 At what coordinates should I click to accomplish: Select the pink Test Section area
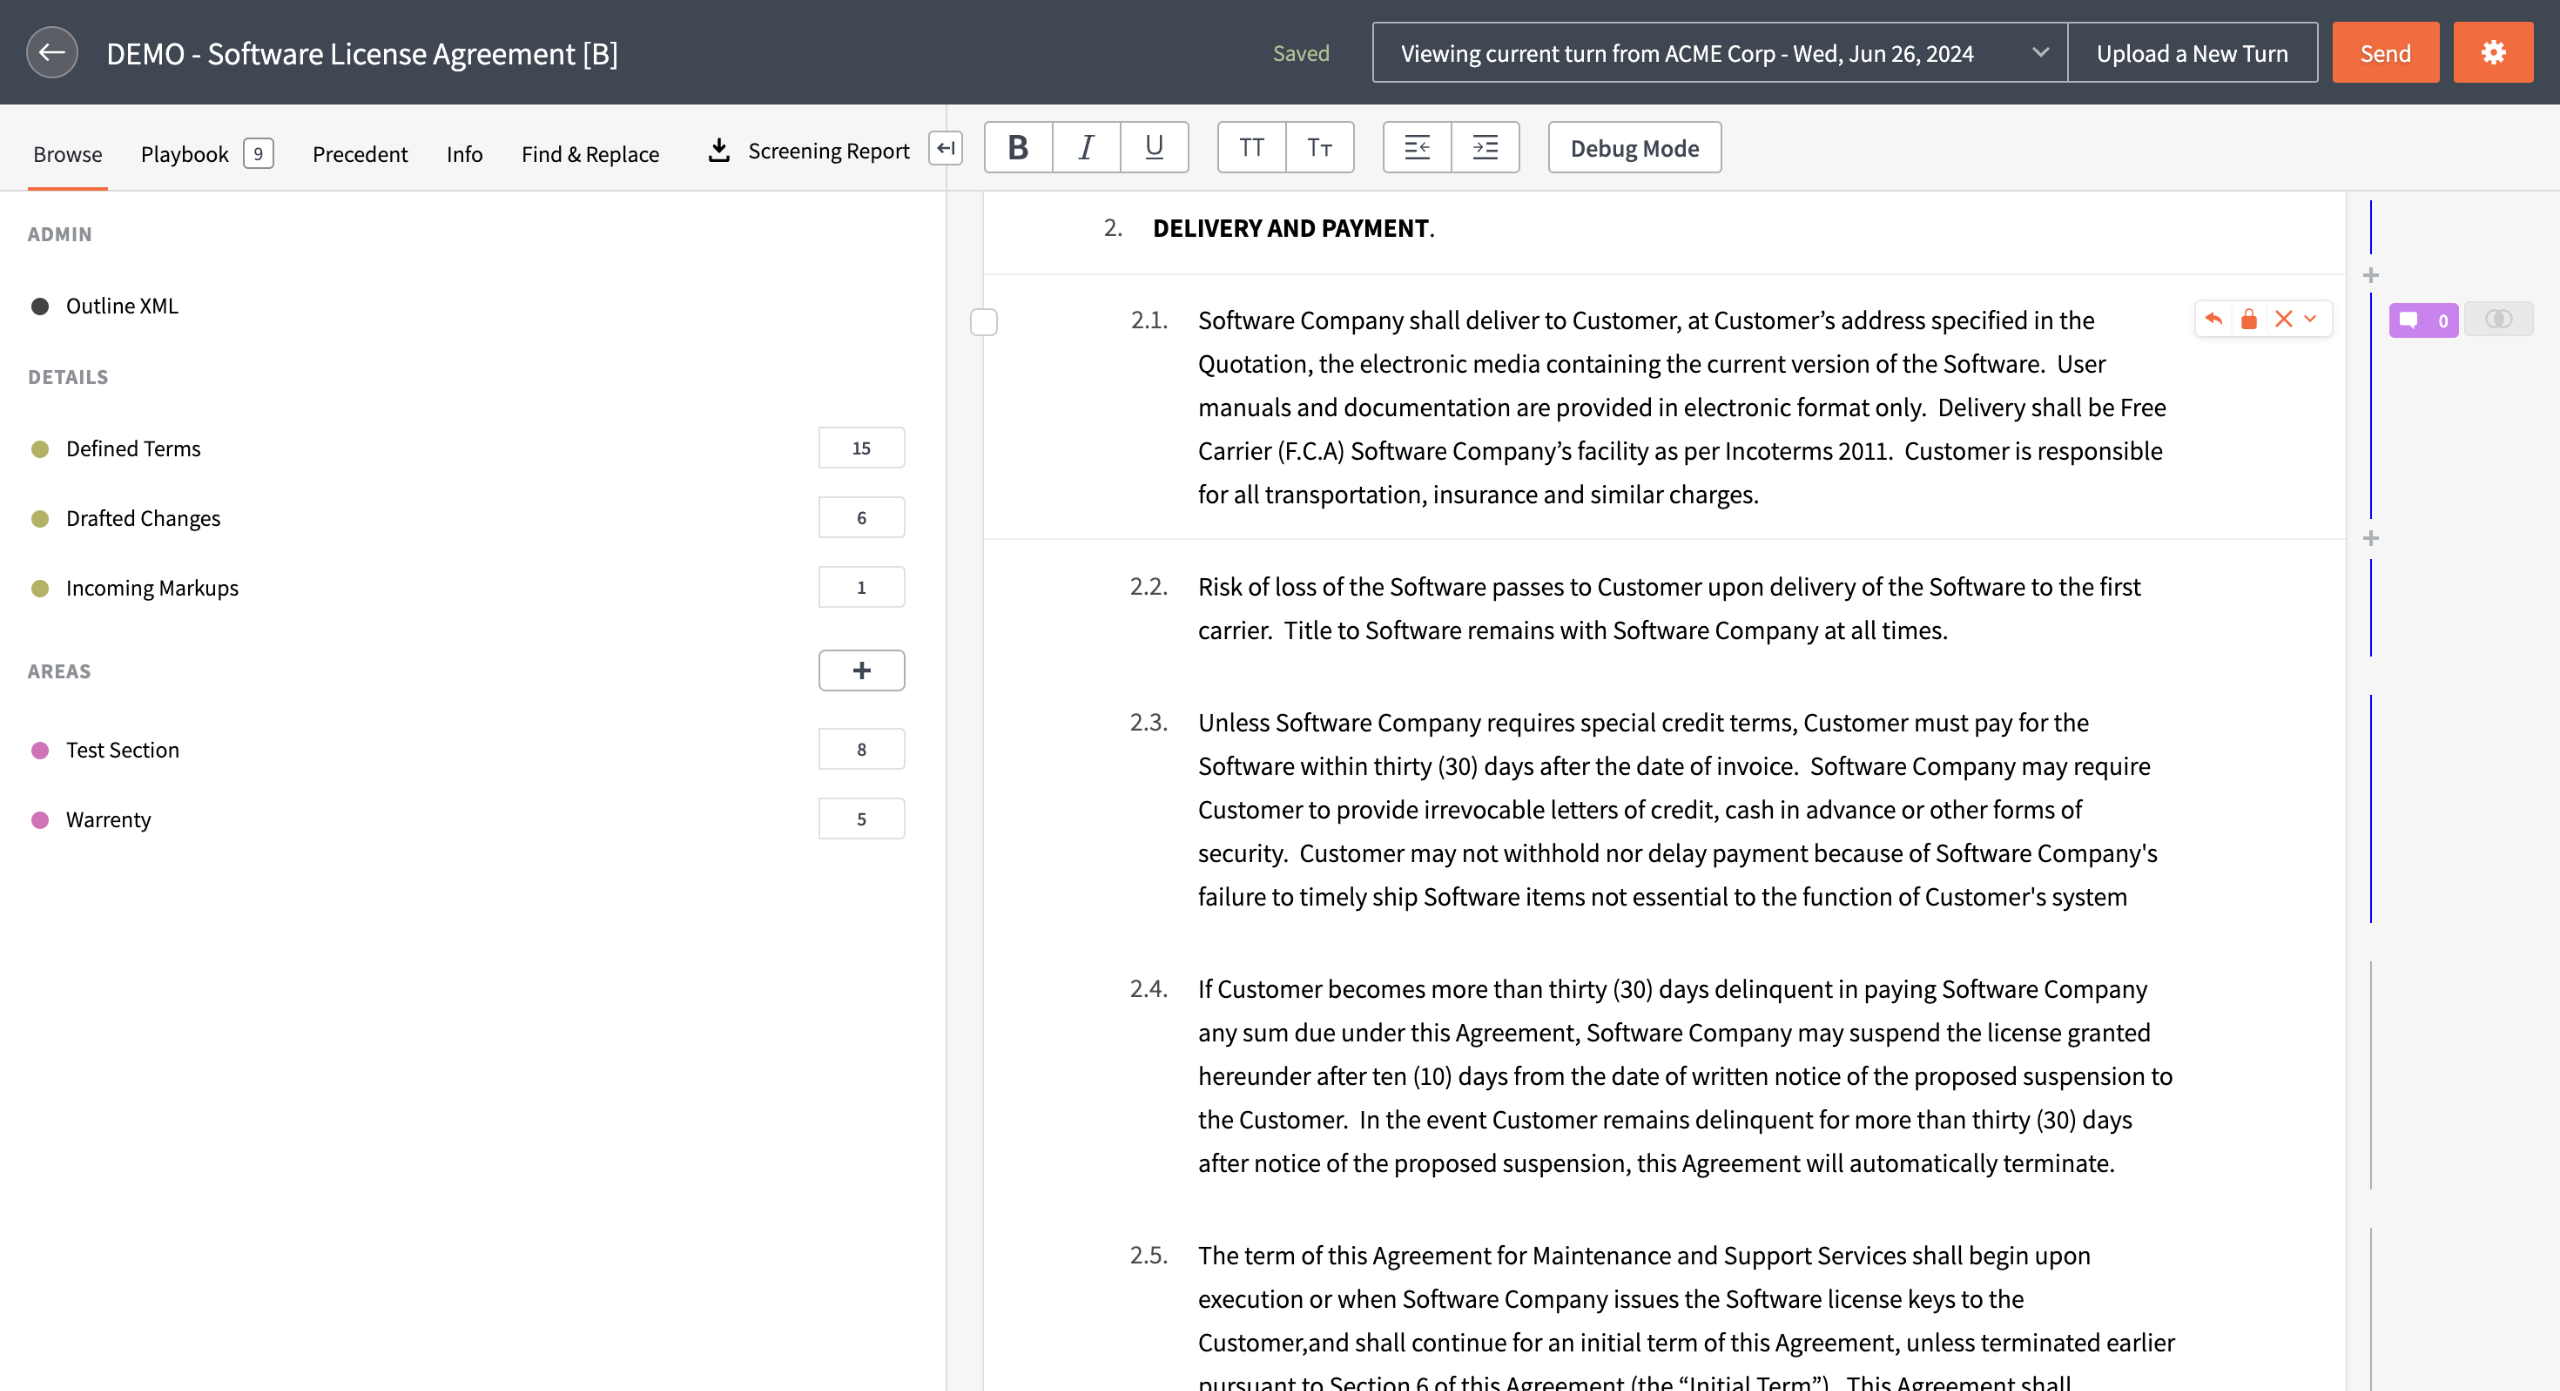click(122, 750)
